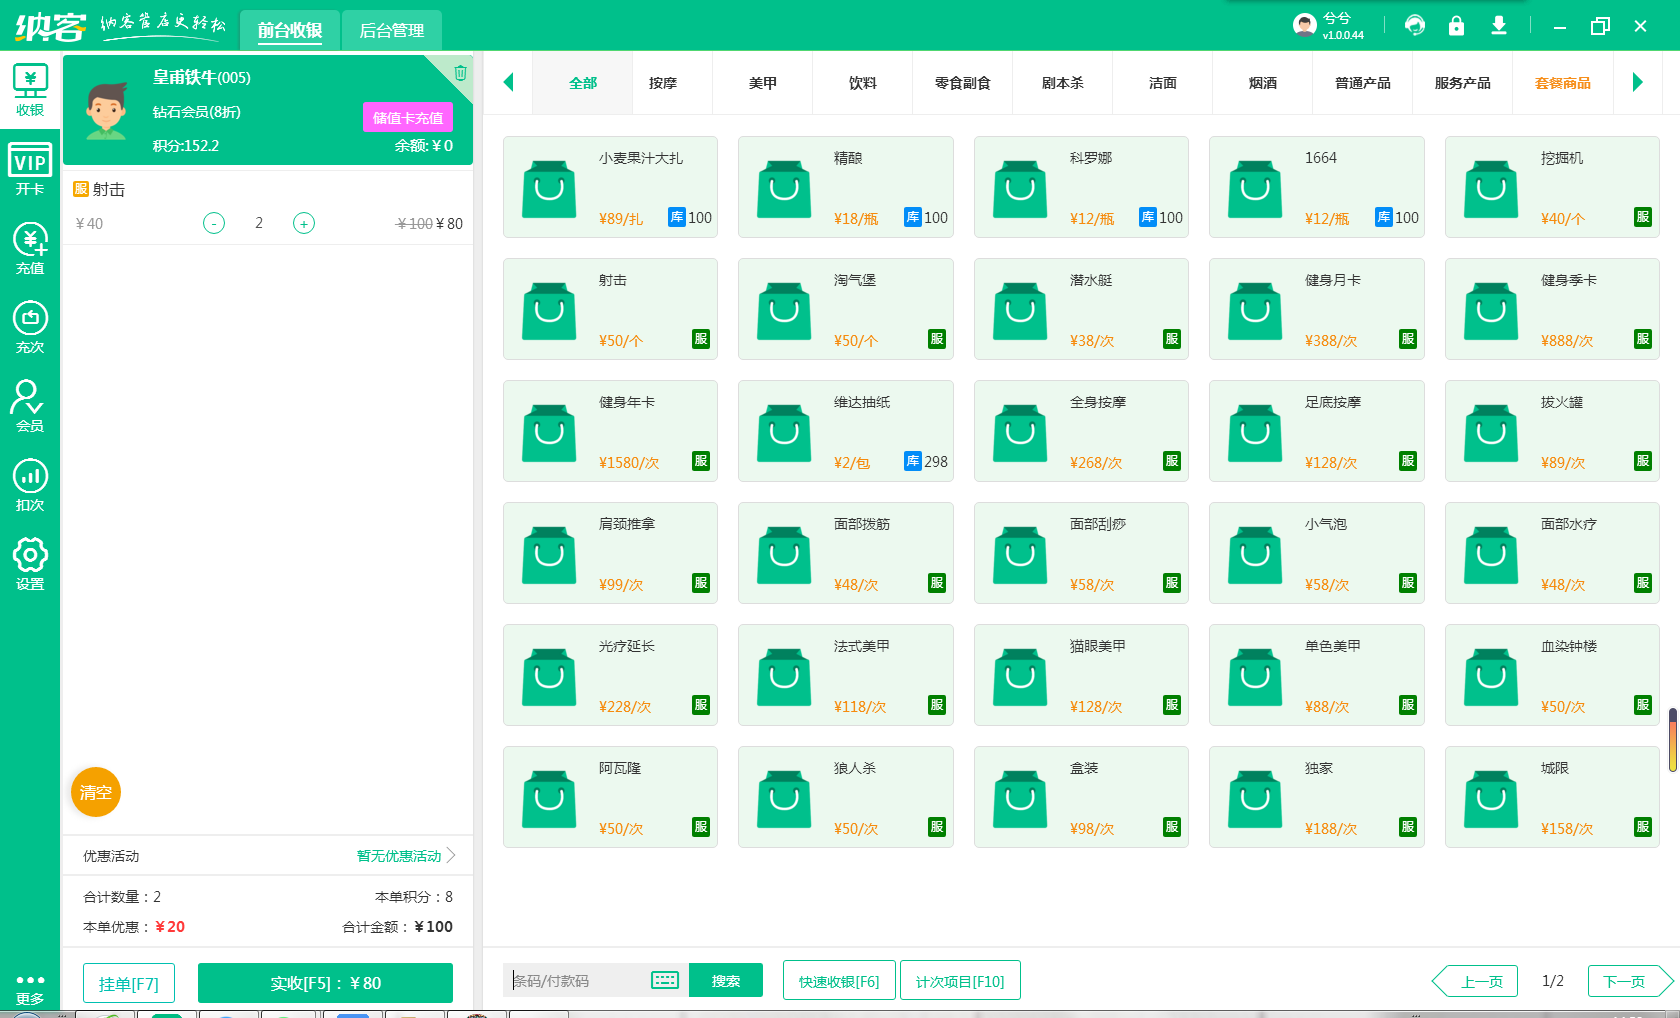Add 维达抽纸 product to order
Viewport: 1680px width, 1018px height.
point(846,431)
